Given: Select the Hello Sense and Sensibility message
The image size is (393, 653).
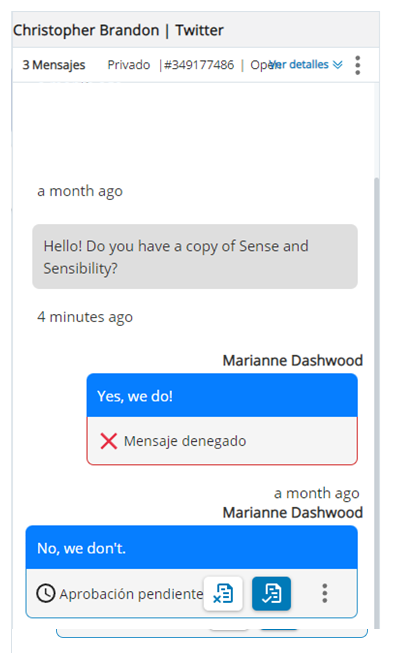Looking at the screenshot, I should [x=195, y=257].
